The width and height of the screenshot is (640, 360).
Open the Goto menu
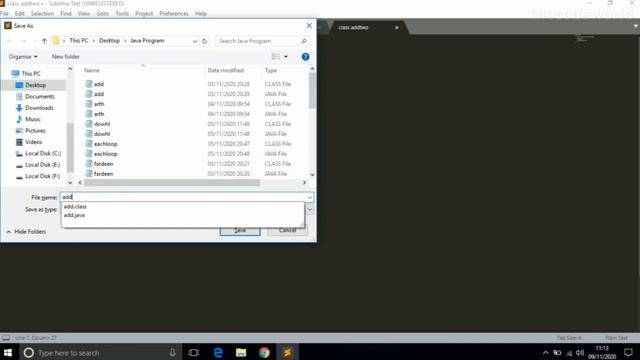point(102,13)
